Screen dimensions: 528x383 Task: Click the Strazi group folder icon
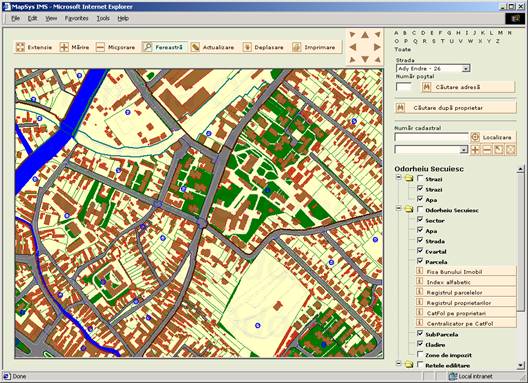click(x=409, y=179)
